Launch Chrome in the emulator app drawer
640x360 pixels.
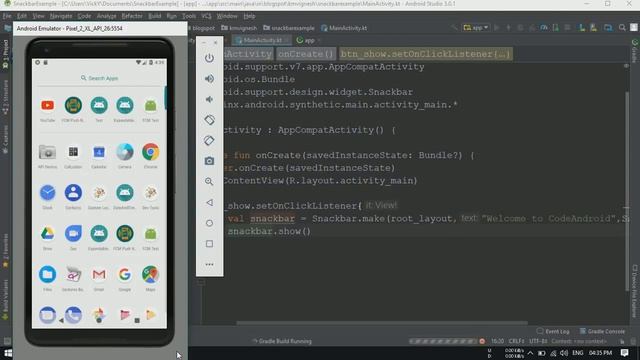click(x=151, y=152)
